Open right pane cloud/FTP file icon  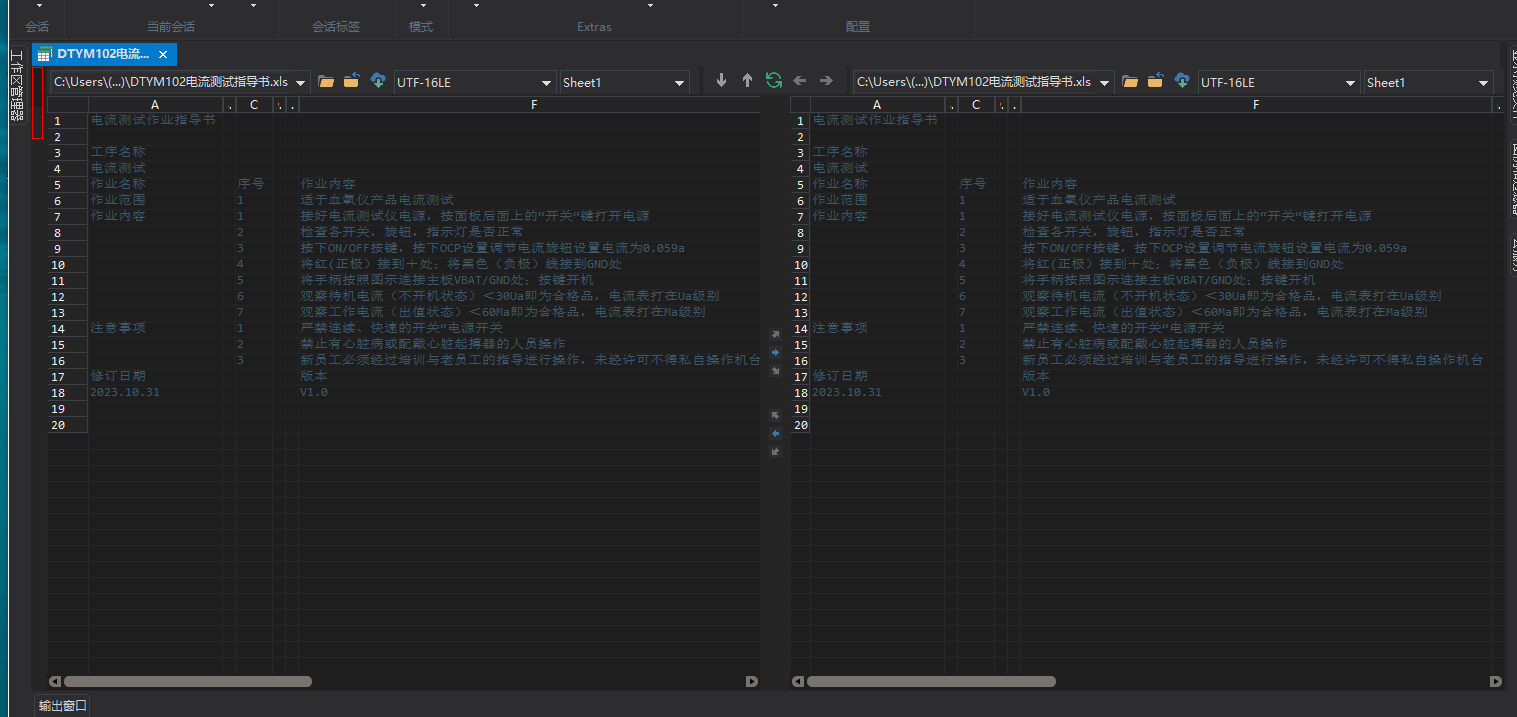point(1182,82)
